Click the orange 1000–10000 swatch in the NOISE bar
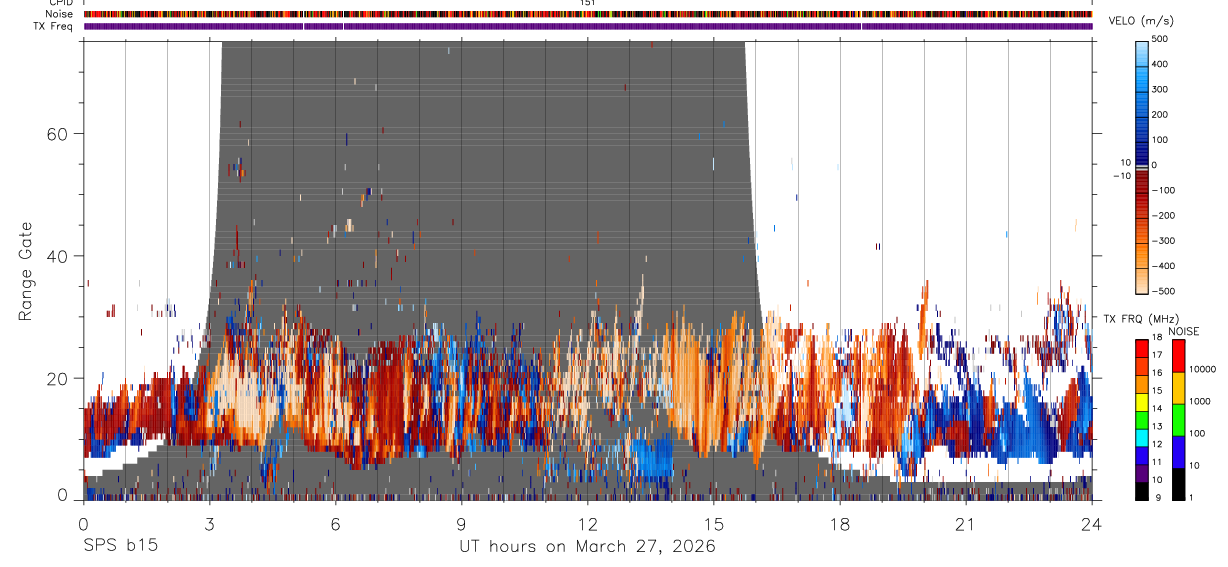1228x567 pixels. 1178,388
